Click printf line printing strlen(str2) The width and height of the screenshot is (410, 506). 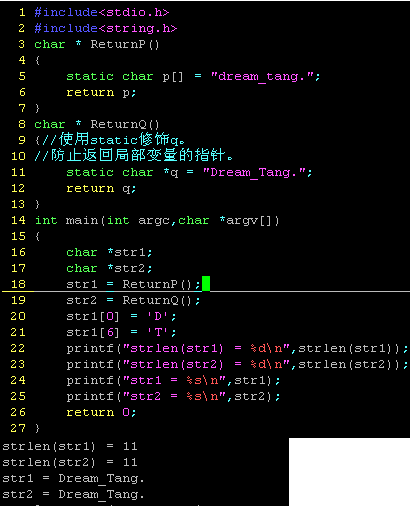pos(237,364)
